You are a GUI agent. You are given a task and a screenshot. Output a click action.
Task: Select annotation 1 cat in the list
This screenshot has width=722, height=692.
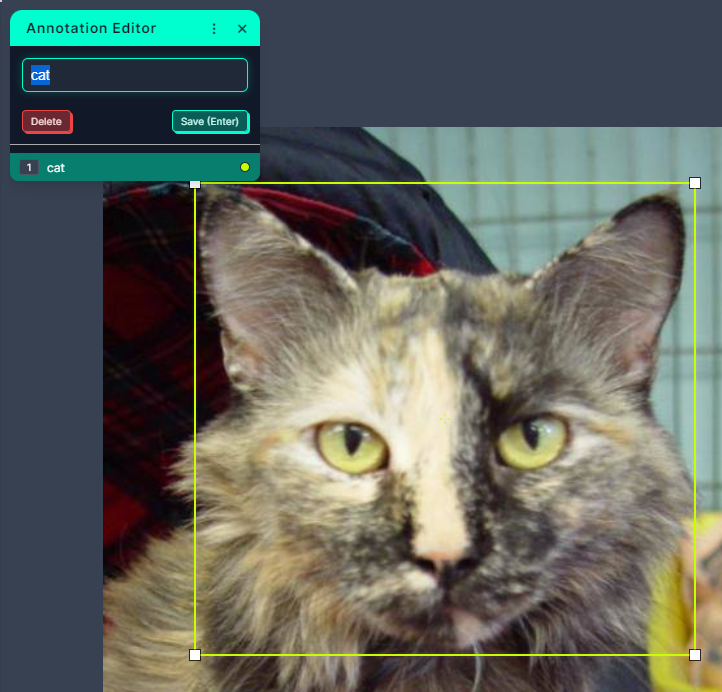coord(135,167)
